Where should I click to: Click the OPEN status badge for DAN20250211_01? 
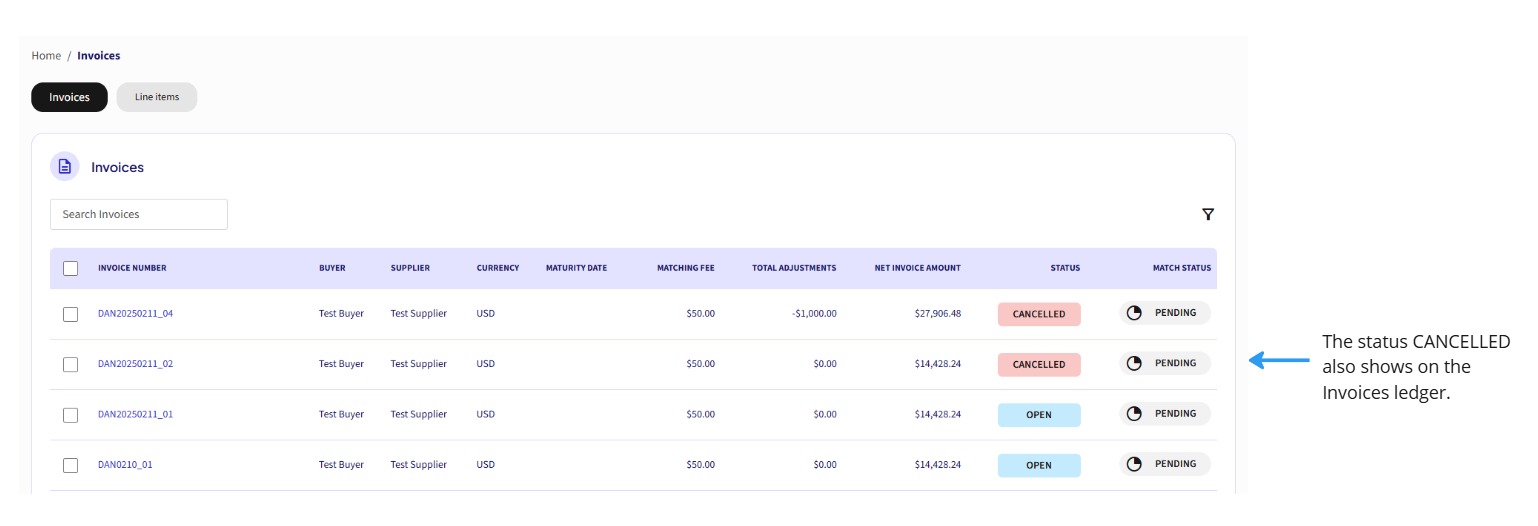point(1039,415)
